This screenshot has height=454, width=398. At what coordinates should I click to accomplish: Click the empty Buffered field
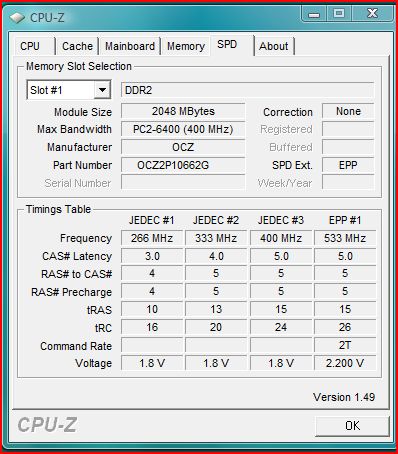tap(348, 147)
